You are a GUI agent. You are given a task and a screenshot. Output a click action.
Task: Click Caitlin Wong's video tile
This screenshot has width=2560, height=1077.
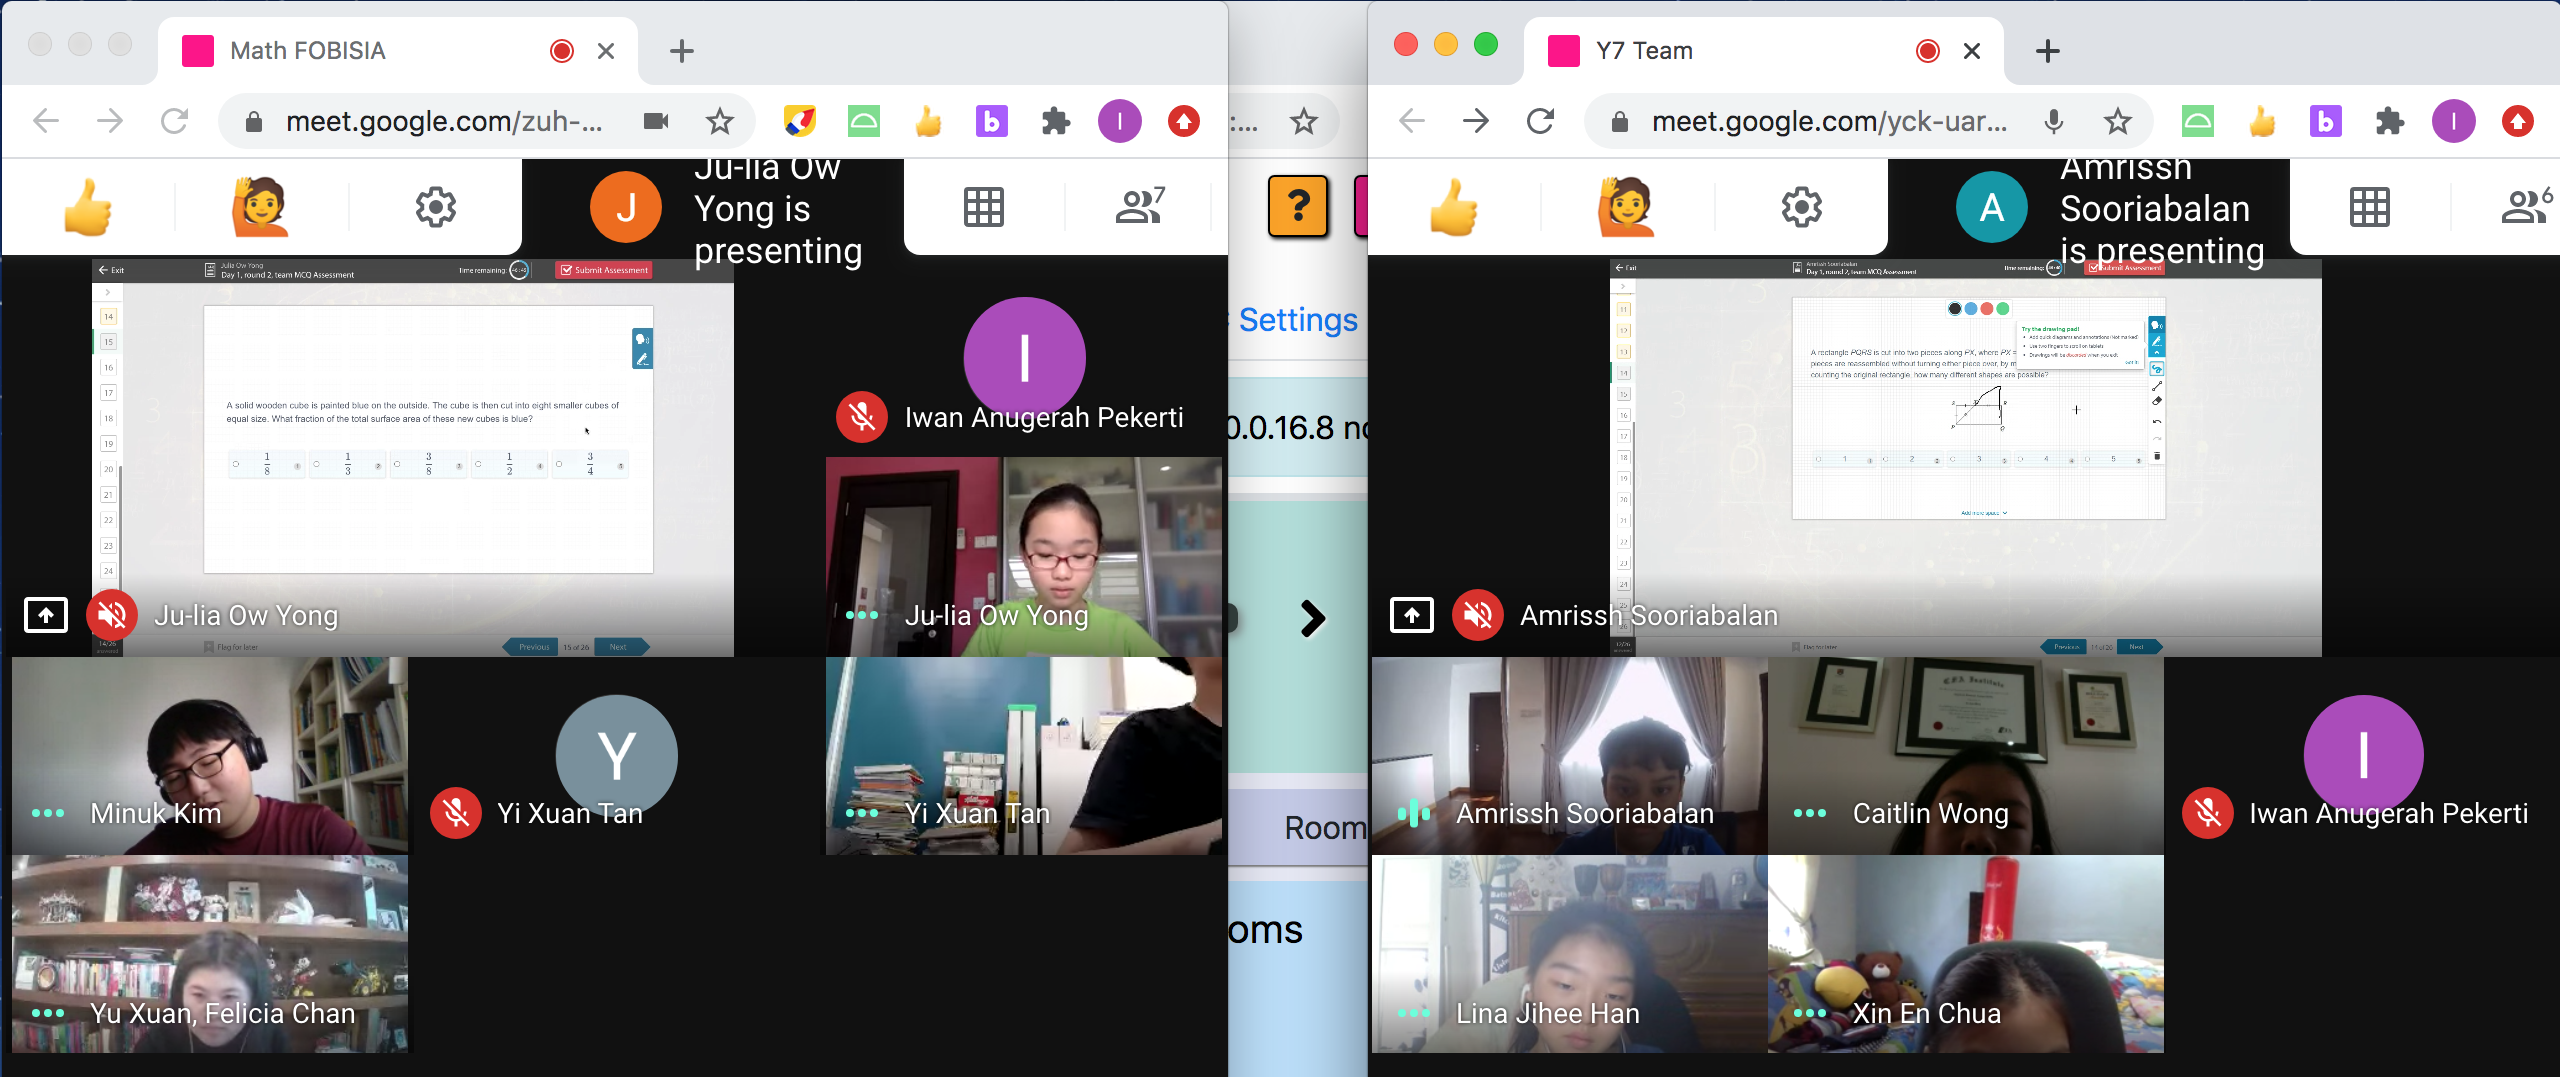pyautogui.click(x=1966, y=756)
